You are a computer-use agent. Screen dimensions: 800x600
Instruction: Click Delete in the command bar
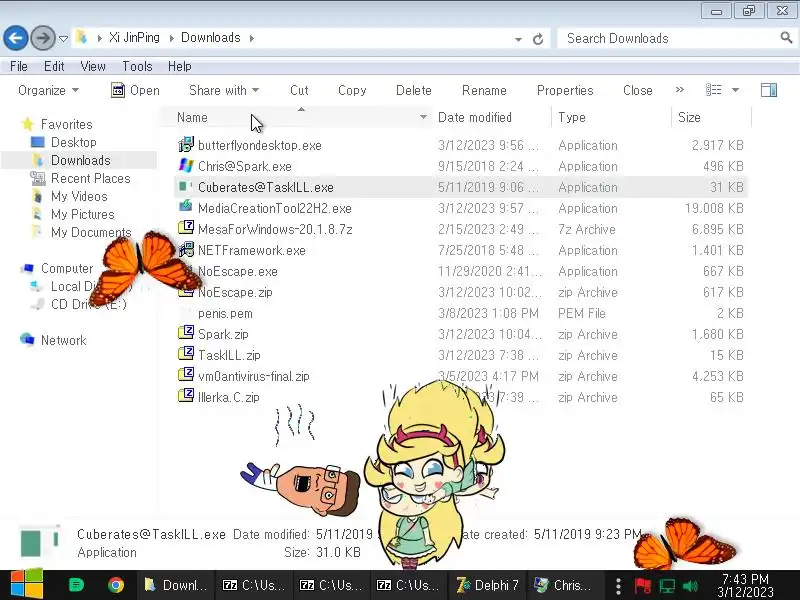tap(414, 90)
